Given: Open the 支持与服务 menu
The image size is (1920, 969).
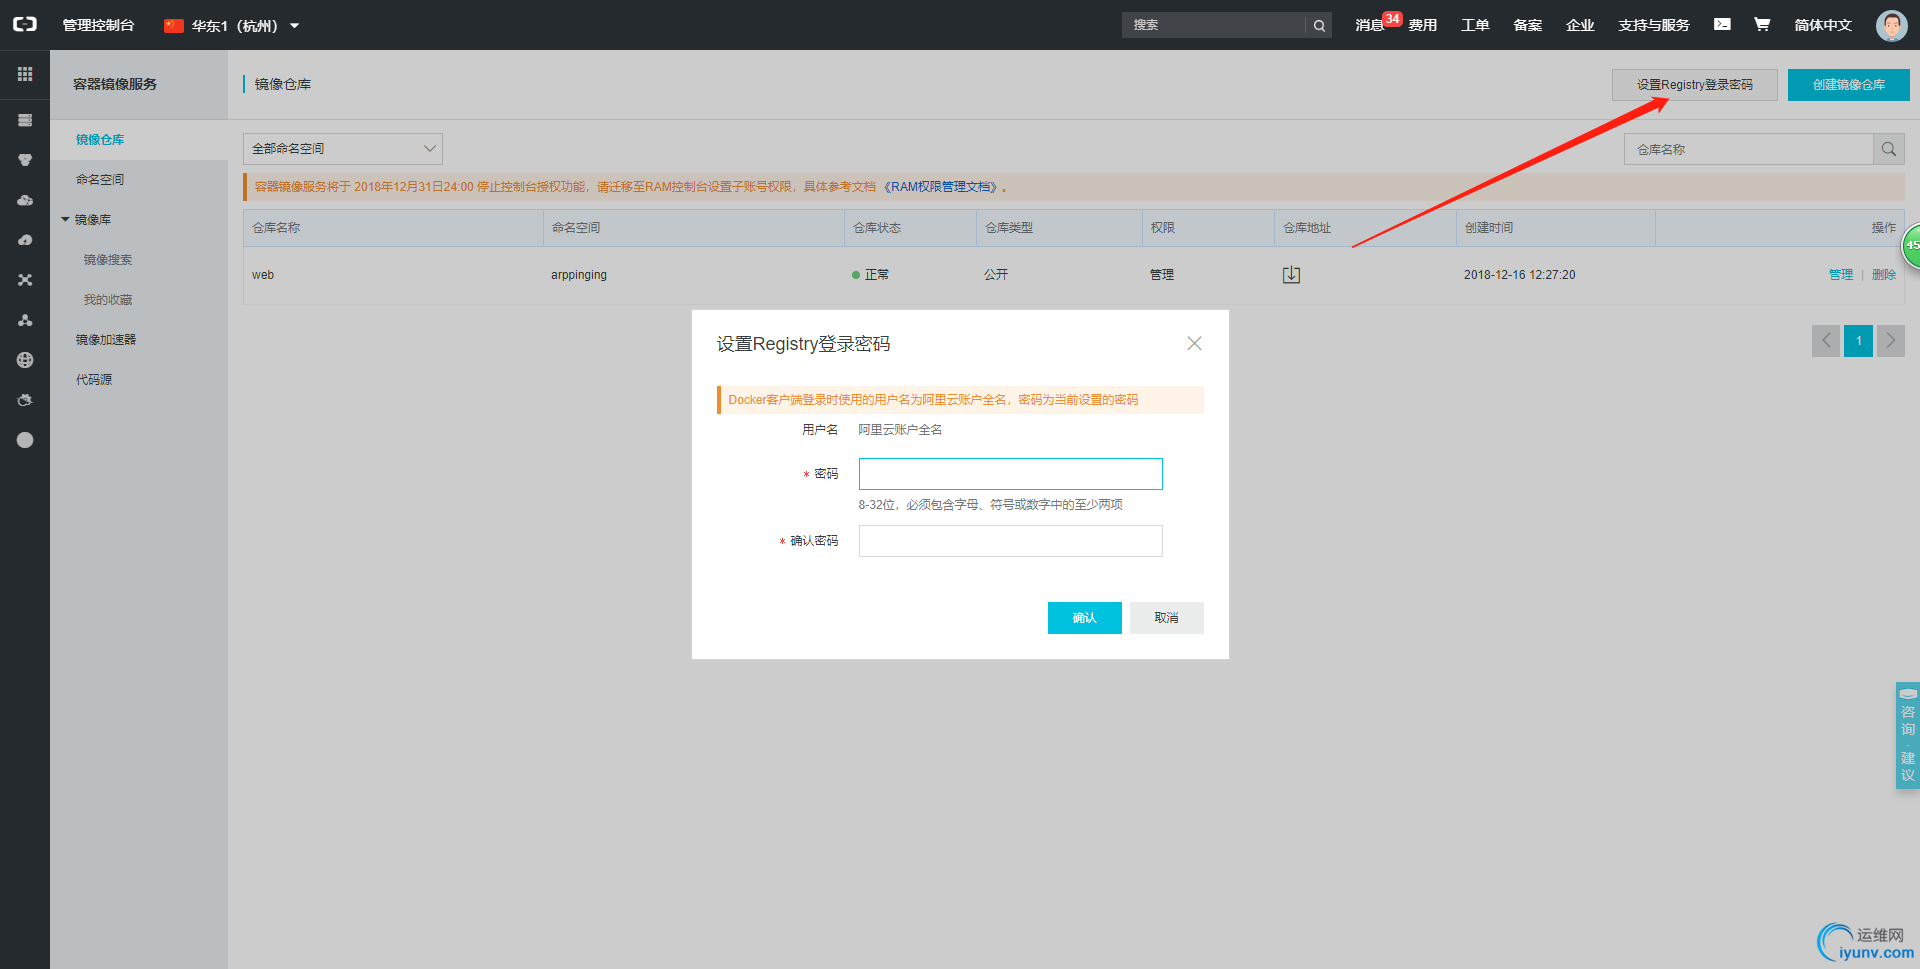Looking at the screenshot, I should (1654, 25).
